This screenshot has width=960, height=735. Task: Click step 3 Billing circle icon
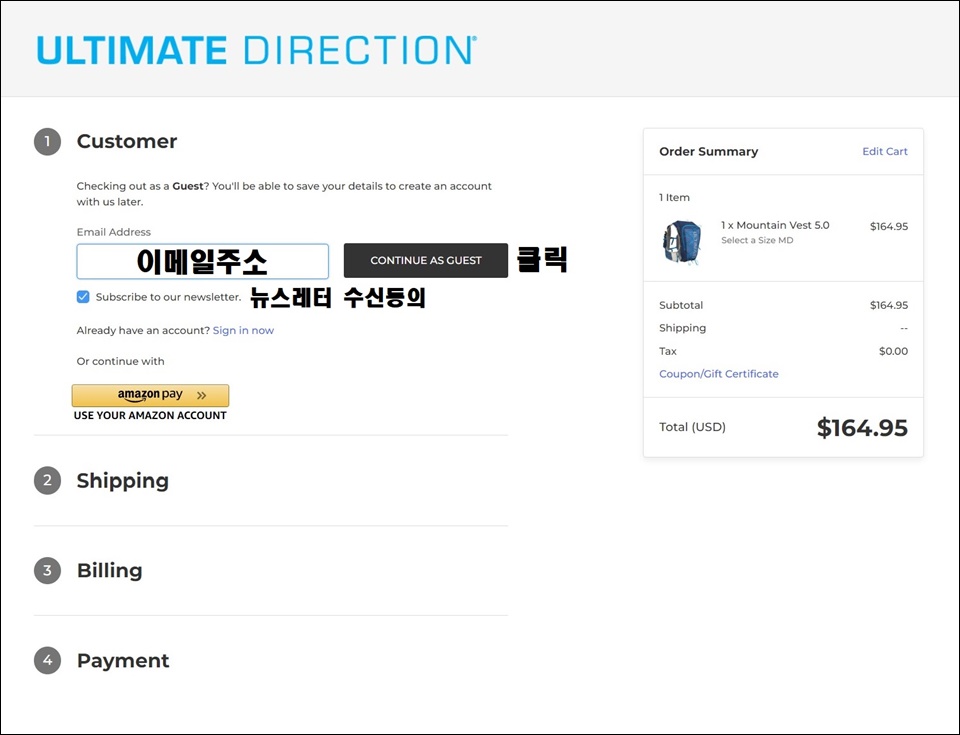click(x=47, y=571)
